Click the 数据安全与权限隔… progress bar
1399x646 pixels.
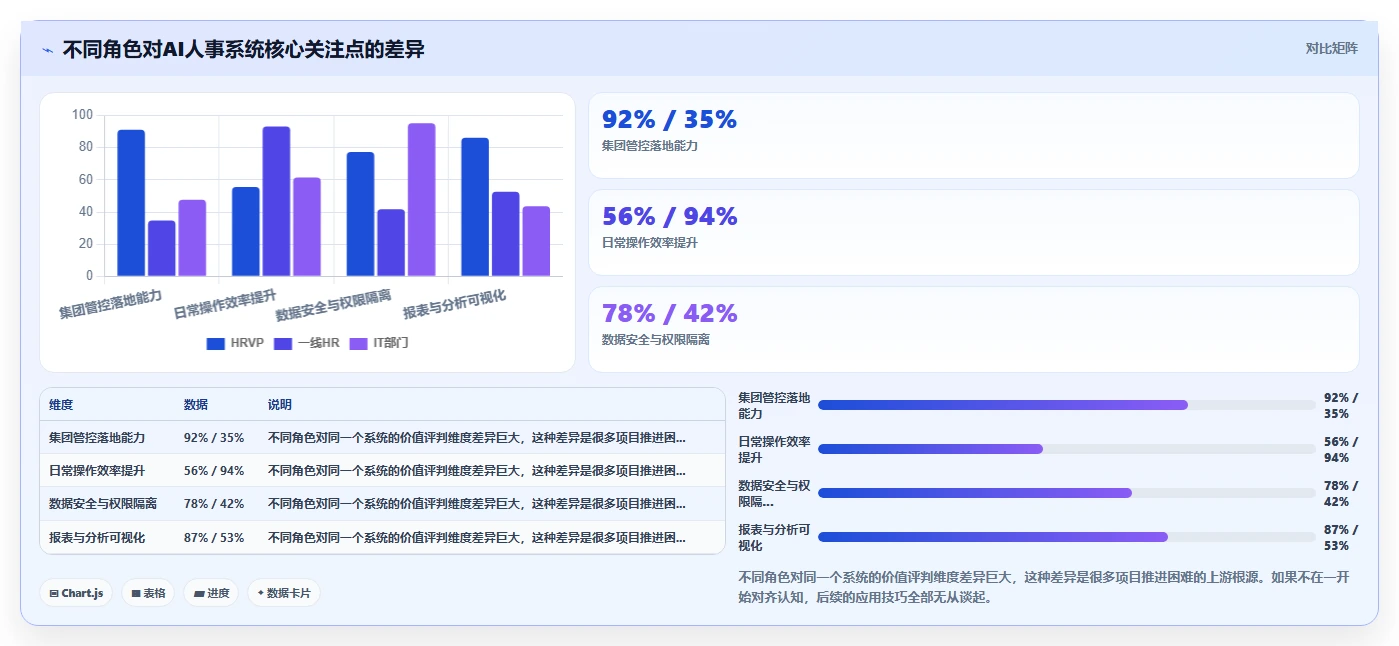[x=1066, y=493]
